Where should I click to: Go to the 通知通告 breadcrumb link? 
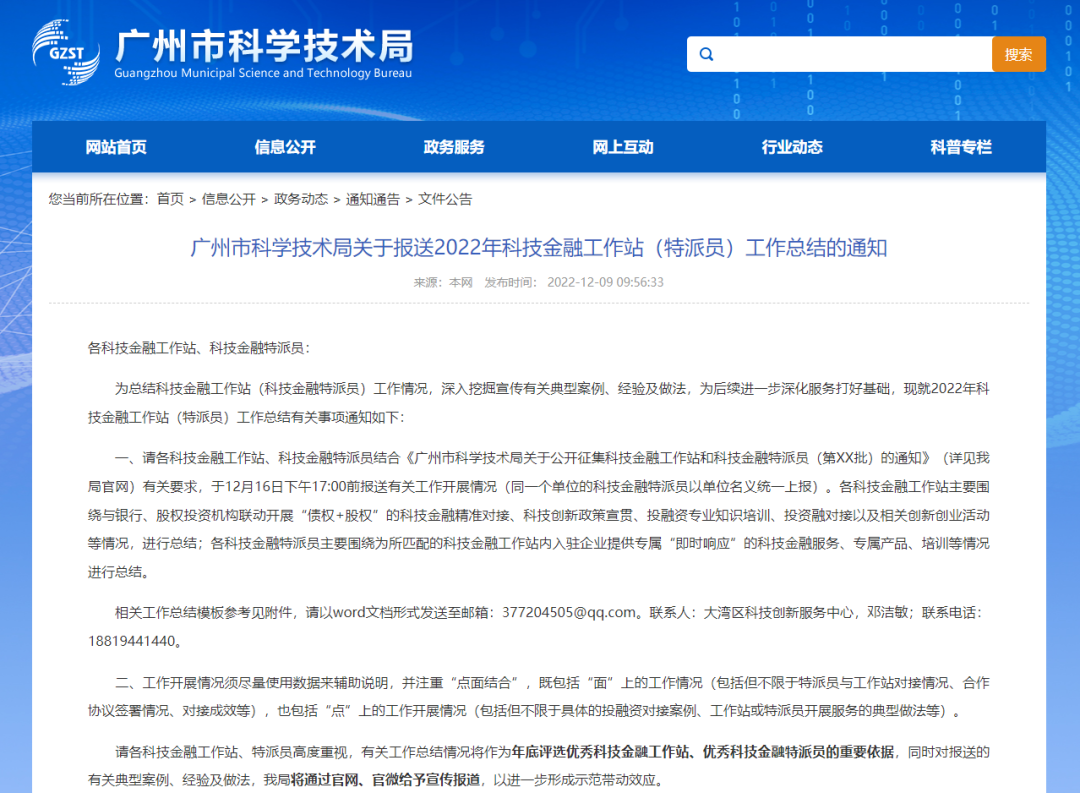pyautogui.click(x=373, y=199)
